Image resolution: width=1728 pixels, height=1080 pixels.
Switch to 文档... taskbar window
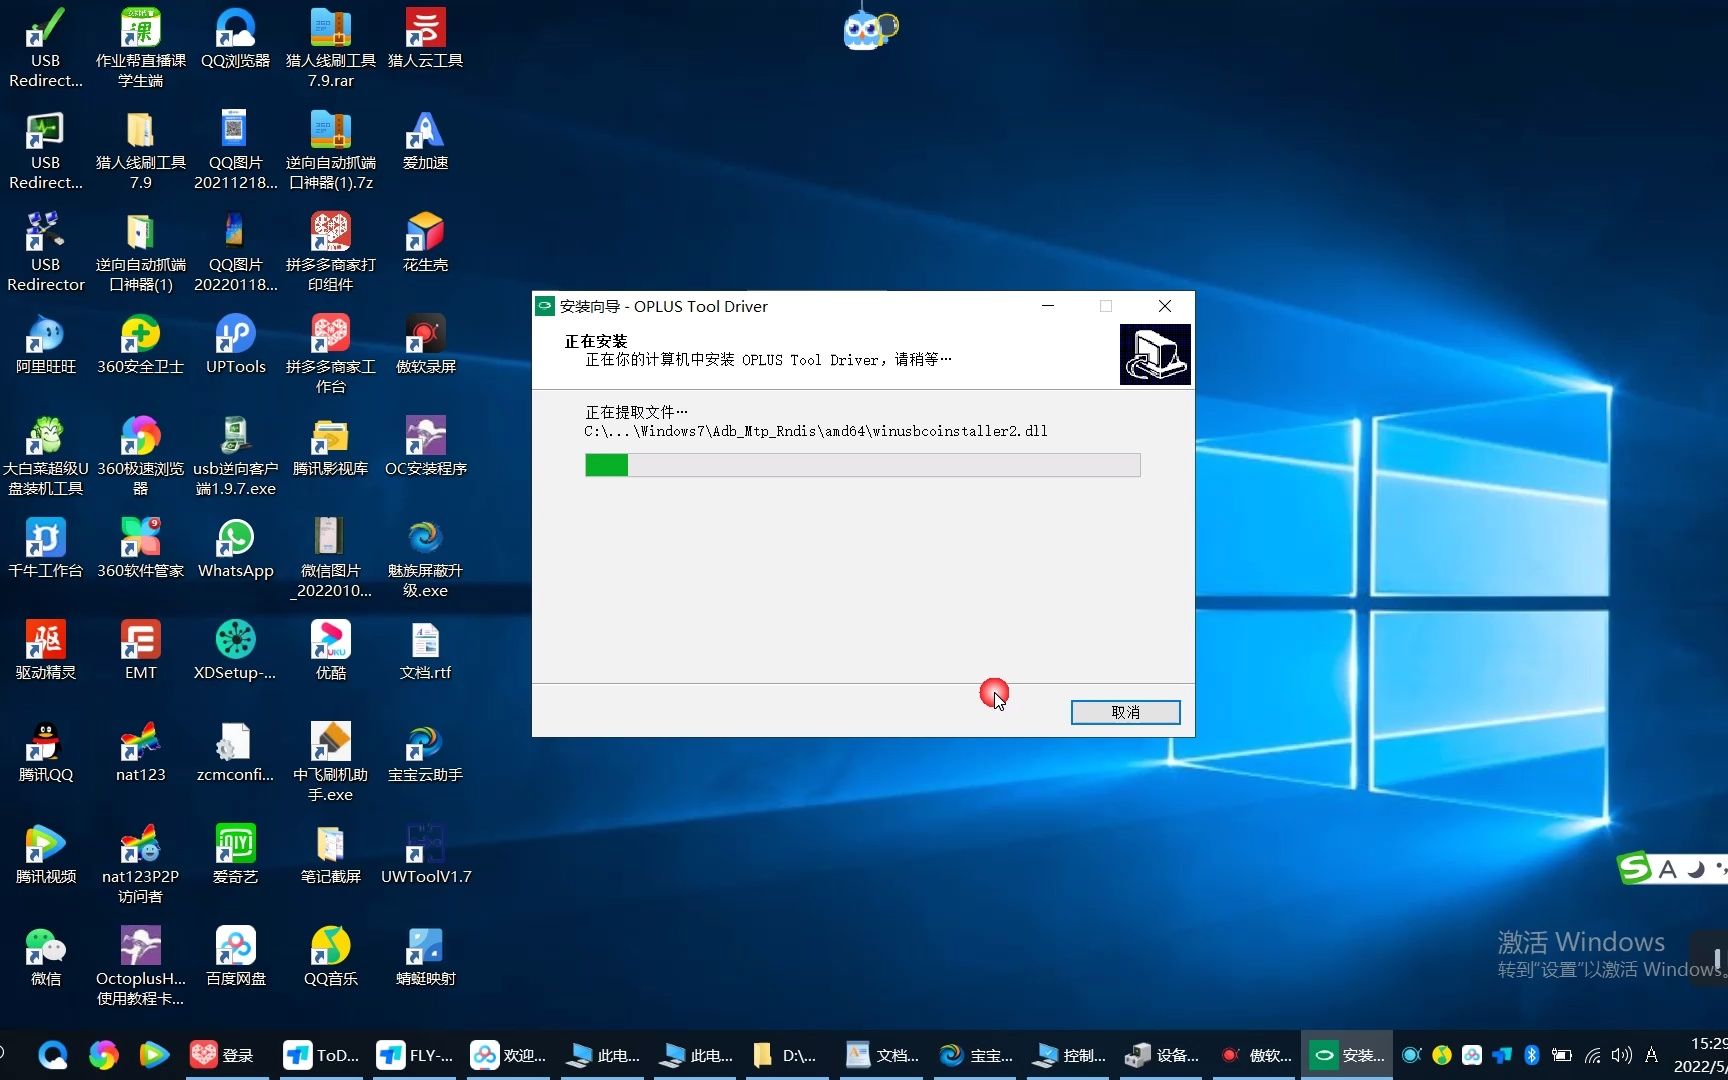tap(883, 1055)
